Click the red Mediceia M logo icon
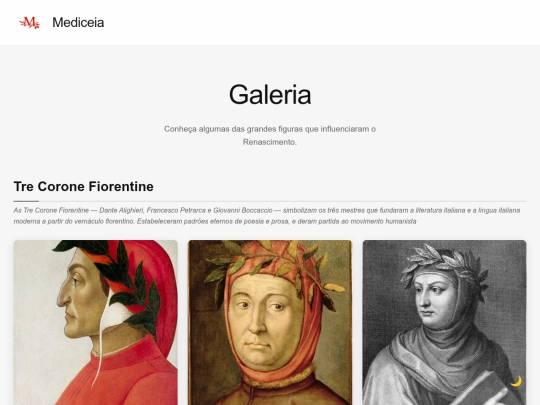This screenshot has width=540, height=405. (29, 23)
